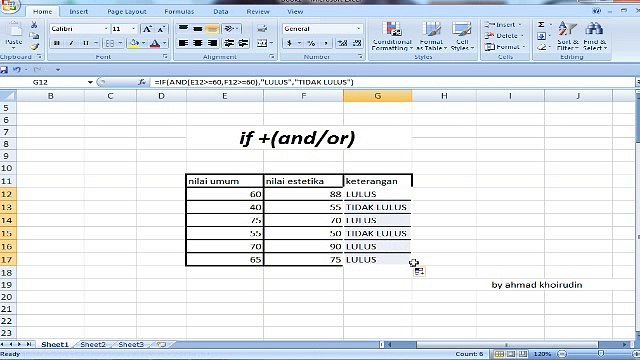Toggle Top Align
This screenshot has width=640, height=360.
pyautogui.click(x=183, y=28)
